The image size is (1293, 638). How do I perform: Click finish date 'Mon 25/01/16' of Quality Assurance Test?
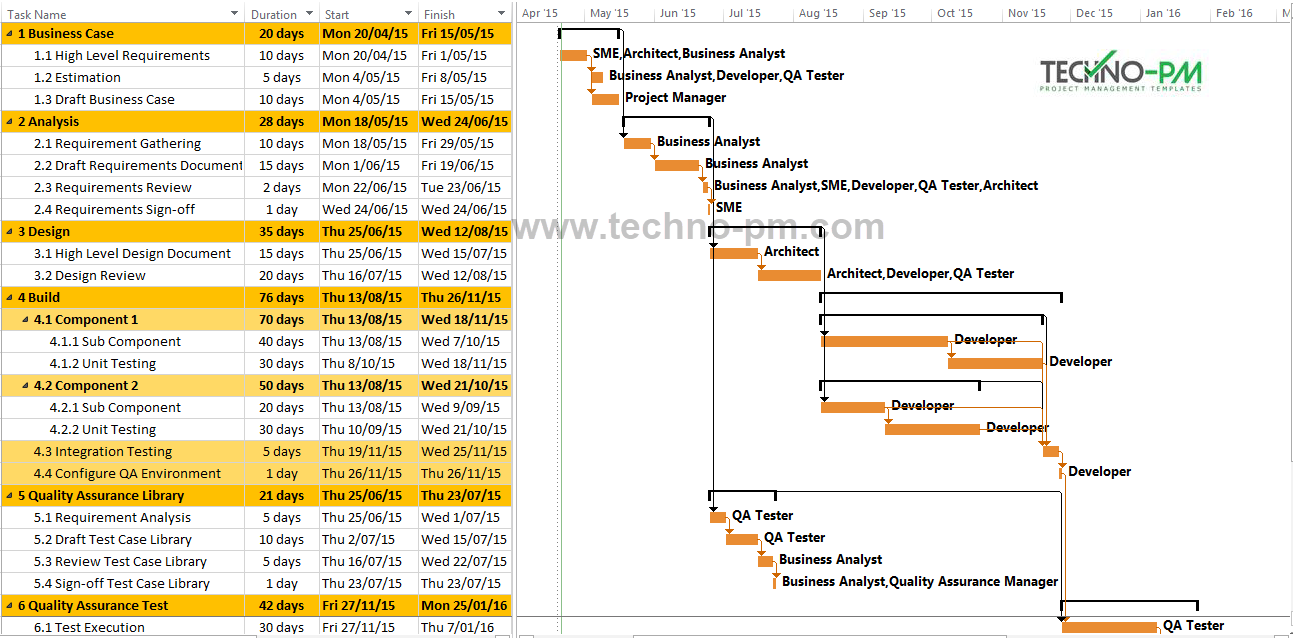click(x=465, y=606)
